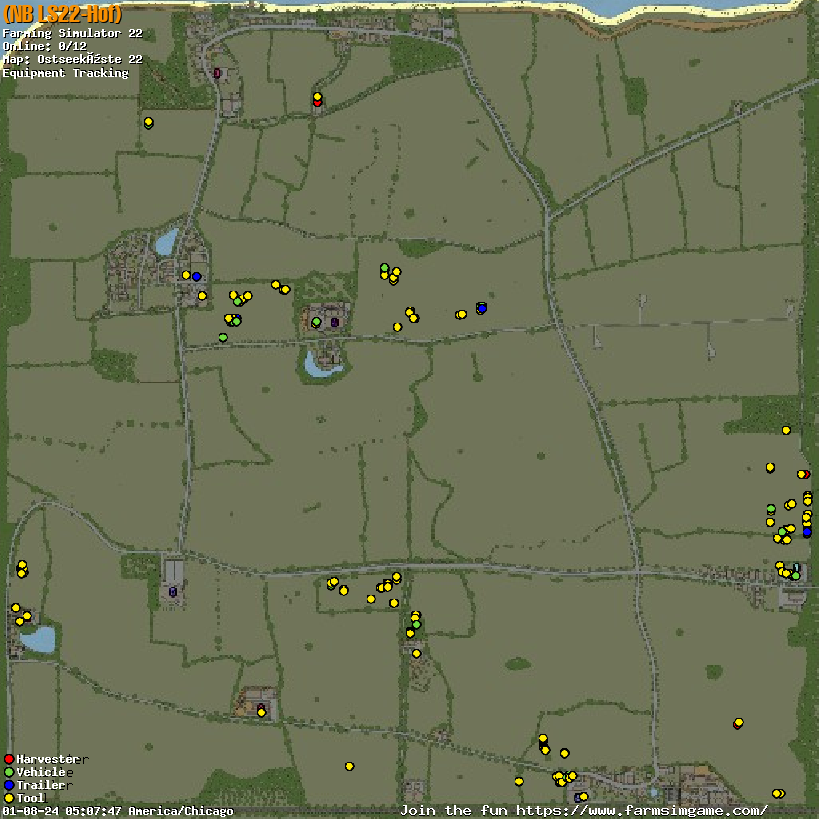The image size is (819, 819).
Task: Click the green vehicle marker in the central farmyard
Action: pos(316,322)
